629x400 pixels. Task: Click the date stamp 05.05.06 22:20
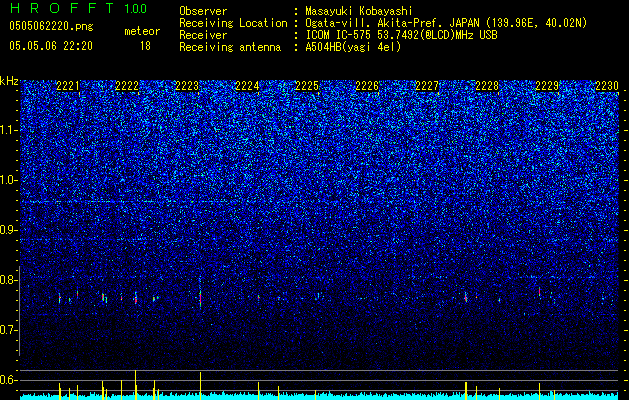(51, 46)
